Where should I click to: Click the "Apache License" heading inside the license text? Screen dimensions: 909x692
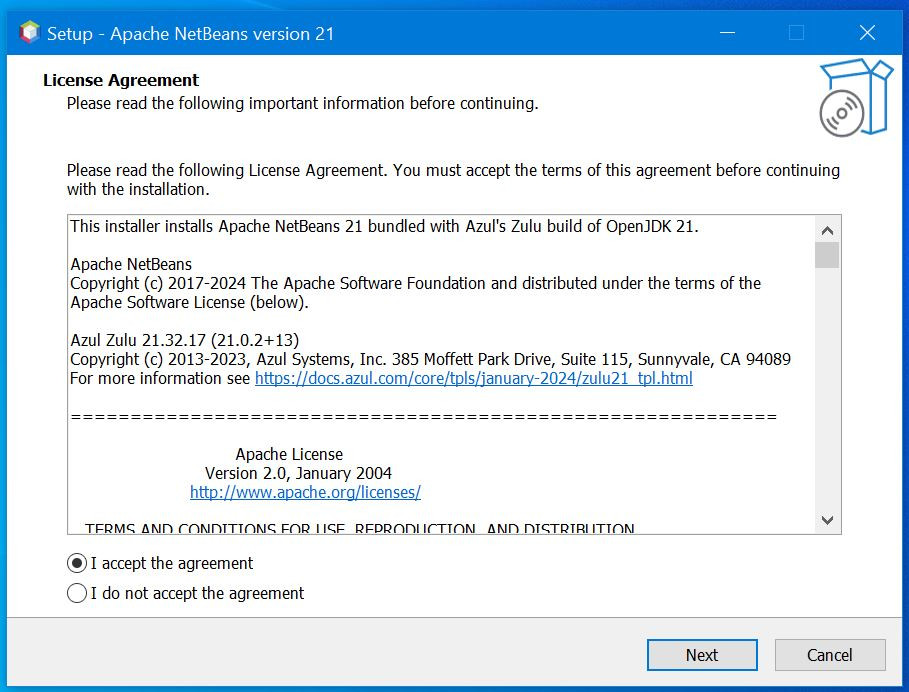point(289,454)
